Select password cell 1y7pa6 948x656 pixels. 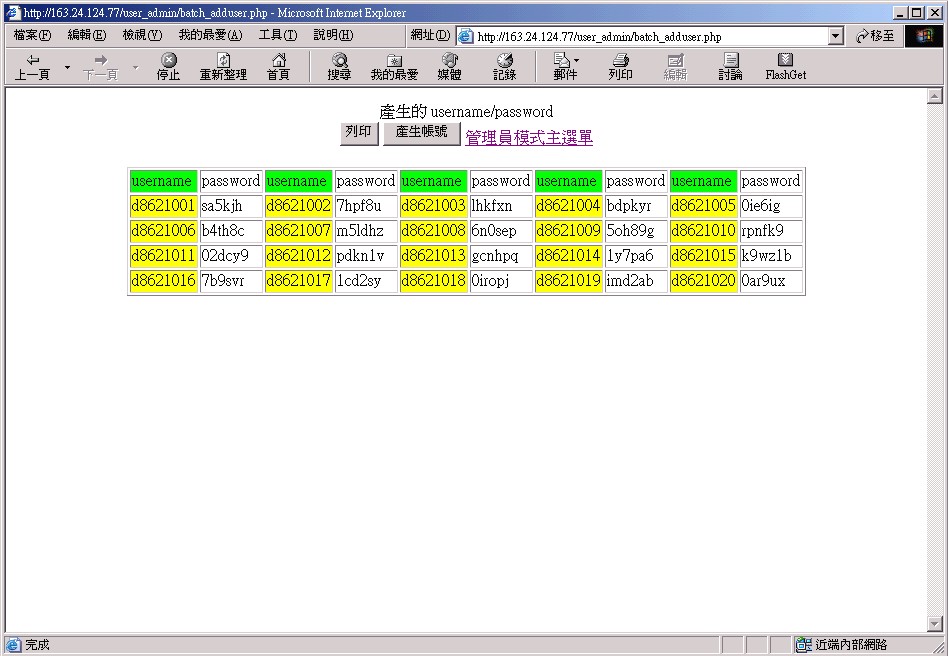click(x=635, y=256)
